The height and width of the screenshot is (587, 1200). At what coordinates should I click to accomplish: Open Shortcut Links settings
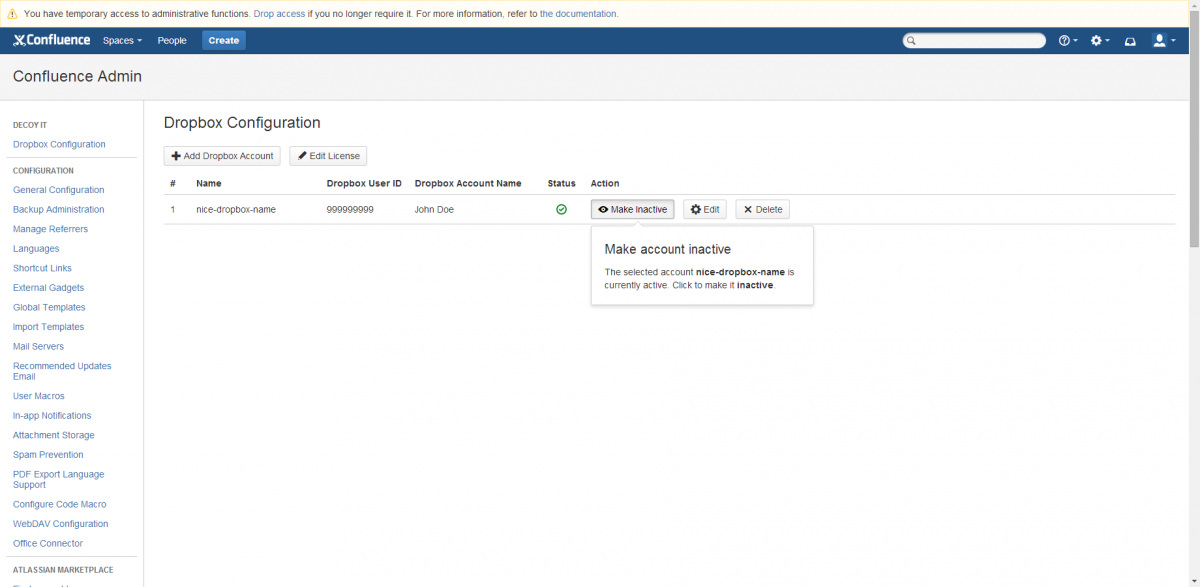[42, 268]
